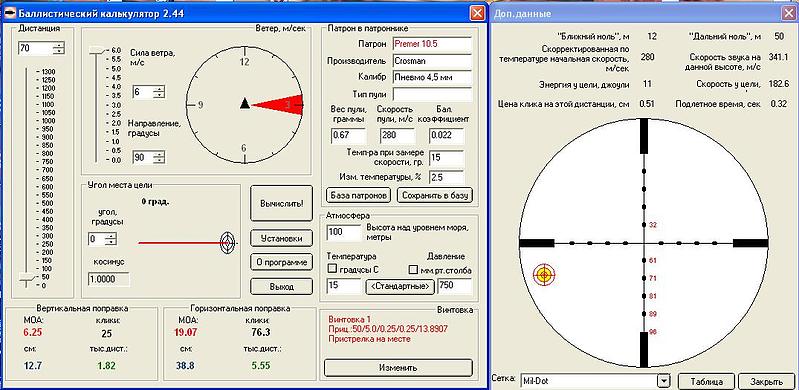
Task: Click the 'Таблица' button
Action: (707, 381)
